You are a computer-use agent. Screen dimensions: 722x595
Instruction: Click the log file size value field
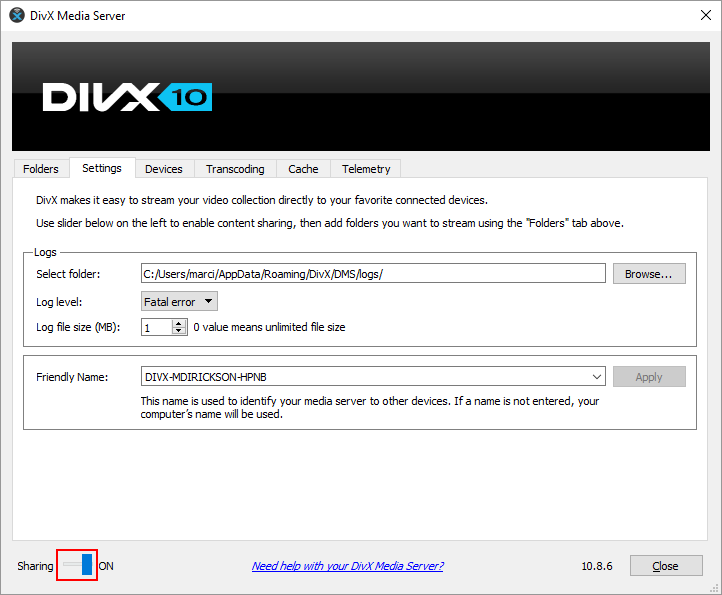coord(157,327)
